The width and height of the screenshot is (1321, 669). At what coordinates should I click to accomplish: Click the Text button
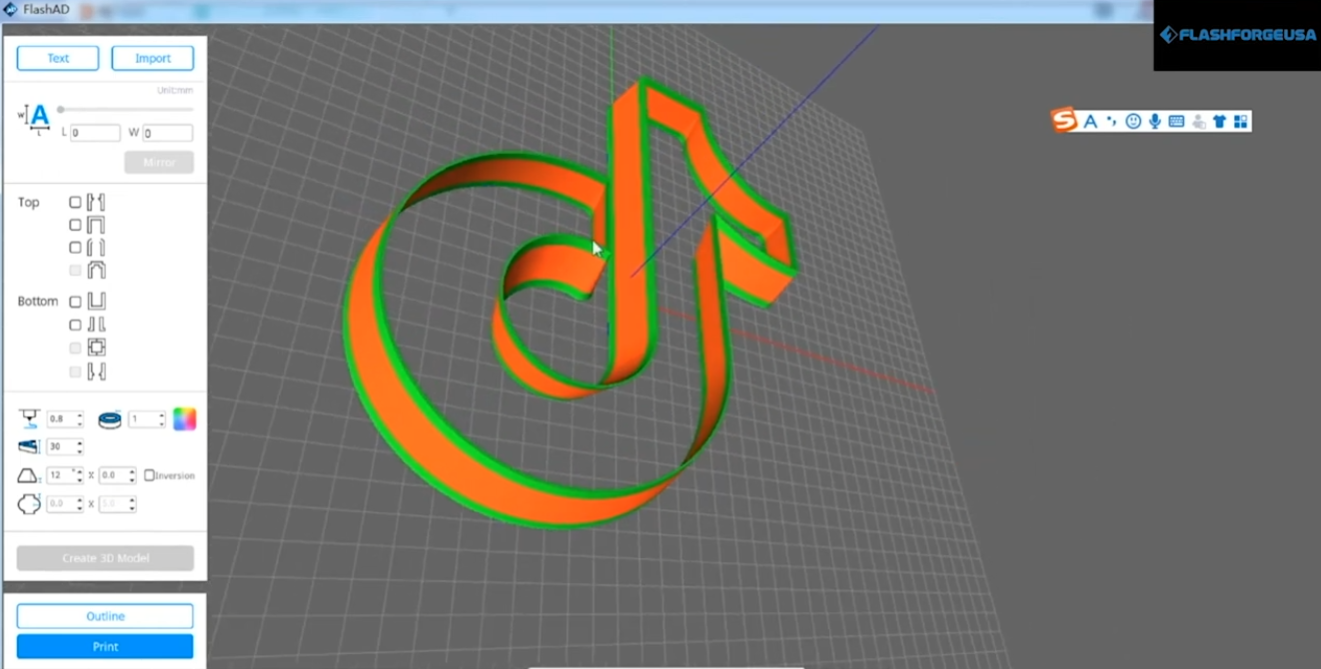[x=58, y=58]
